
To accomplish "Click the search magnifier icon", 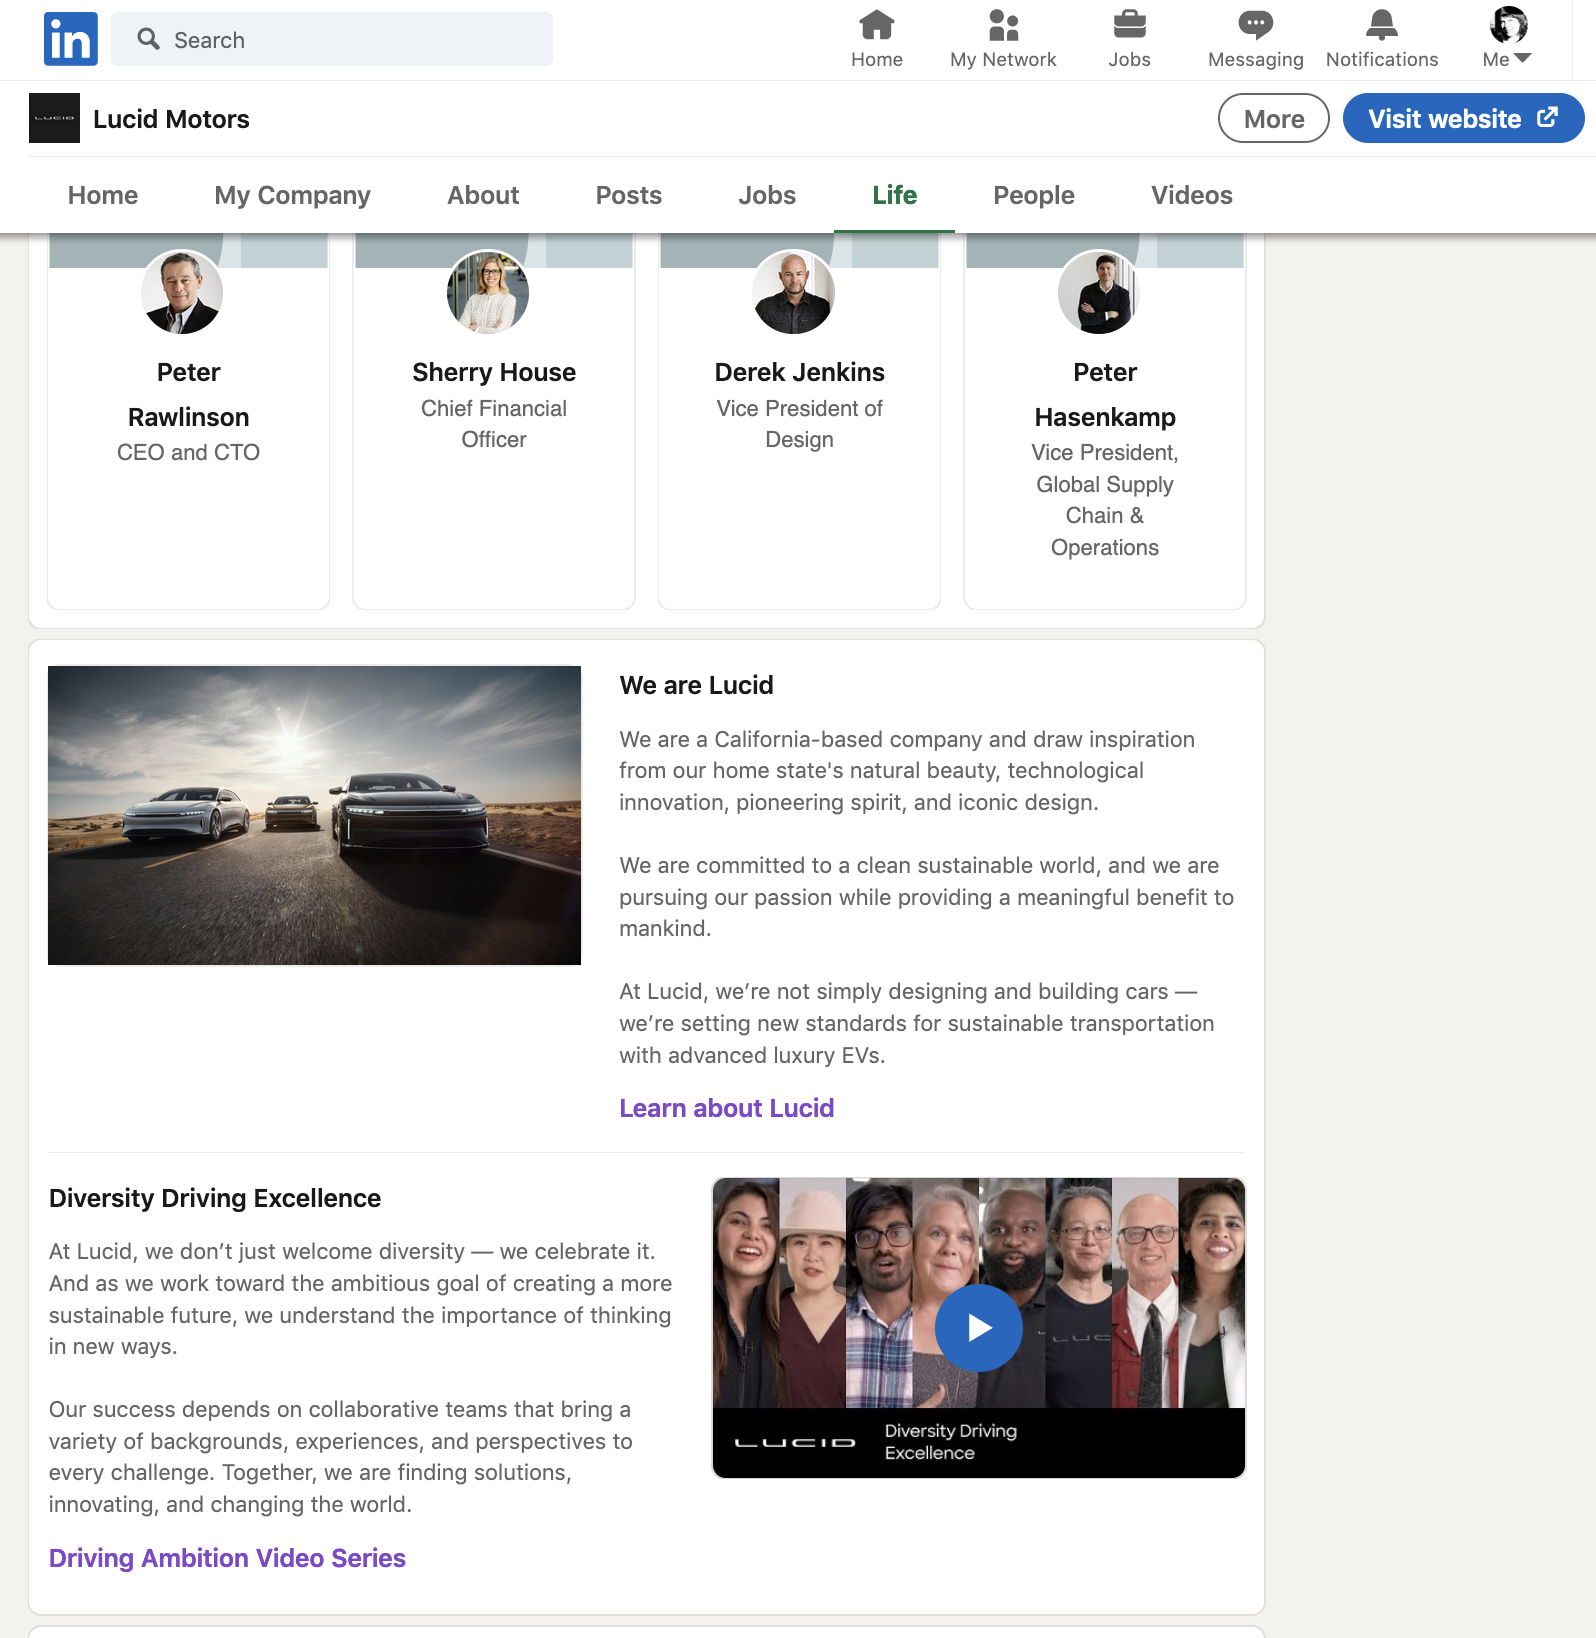I will pos(148,39).
